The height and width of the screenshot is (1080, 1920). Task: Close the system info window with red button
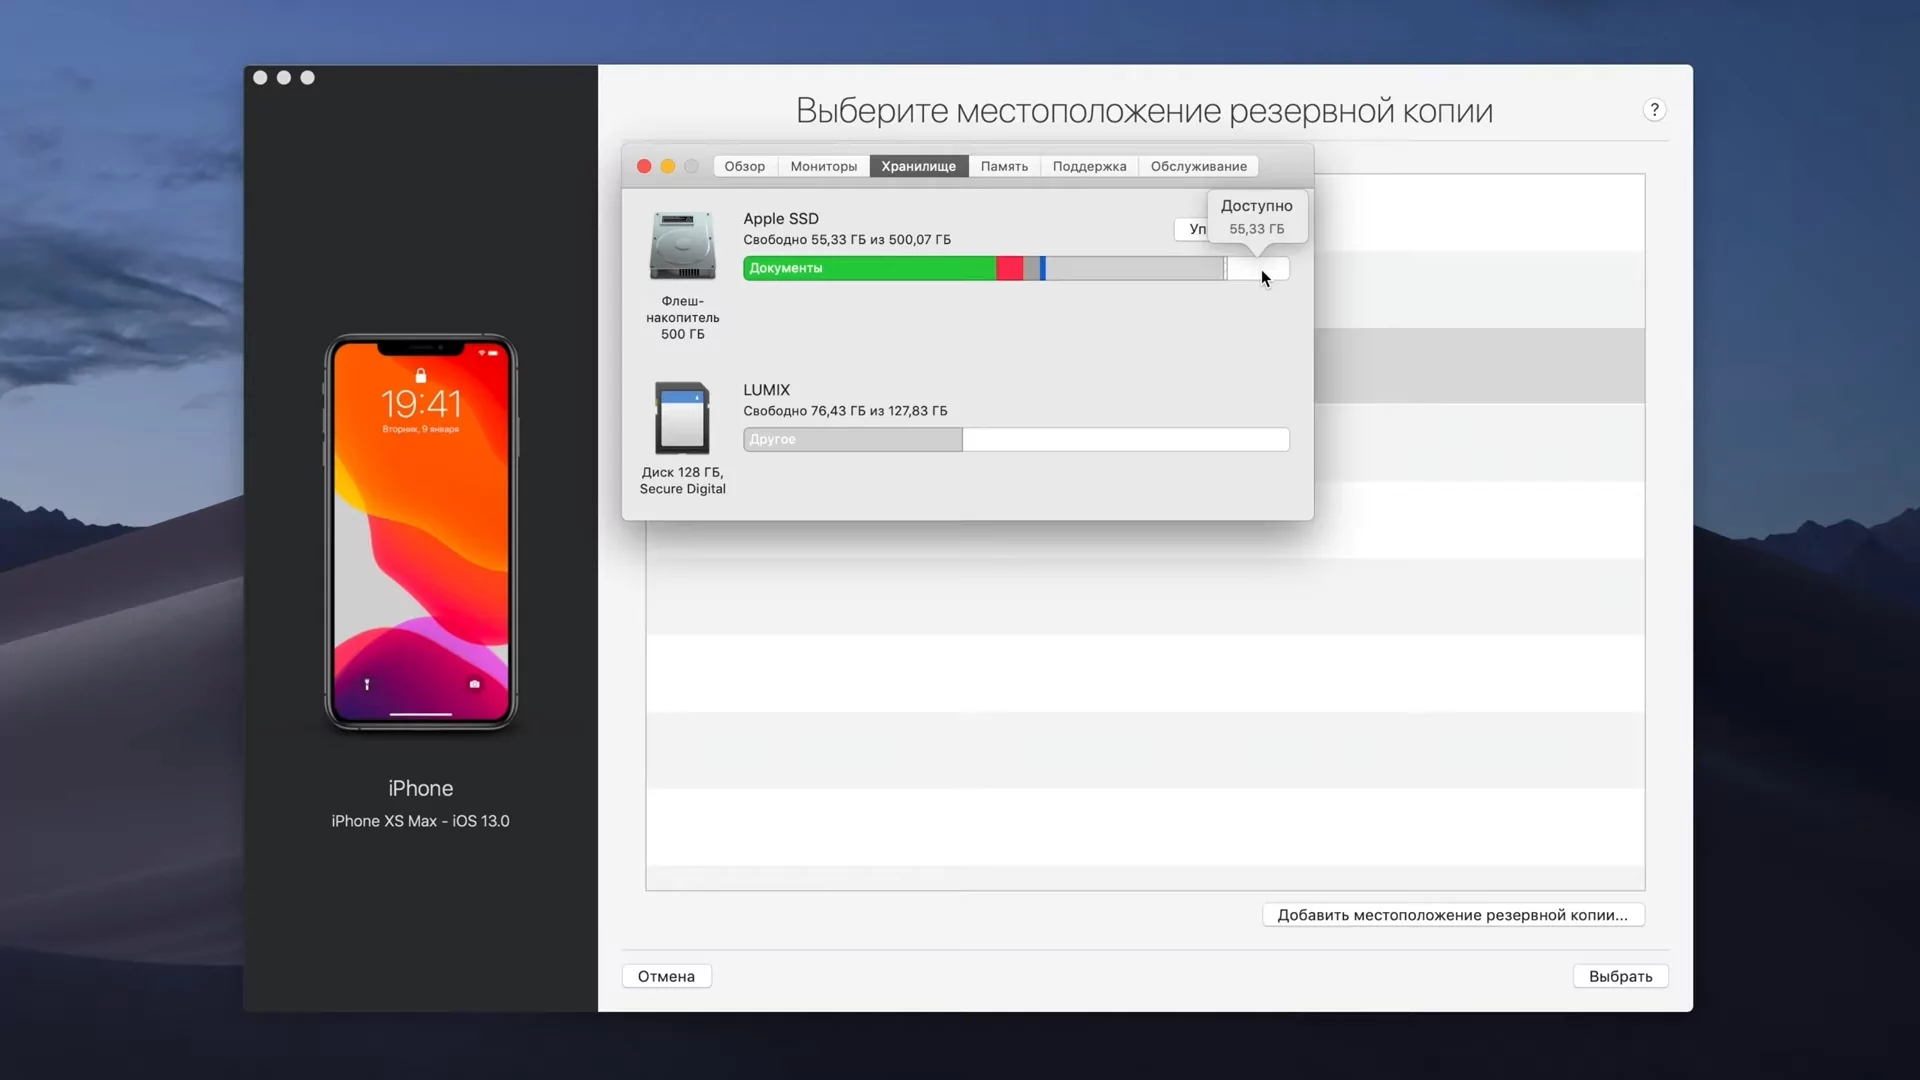[644, 166]
